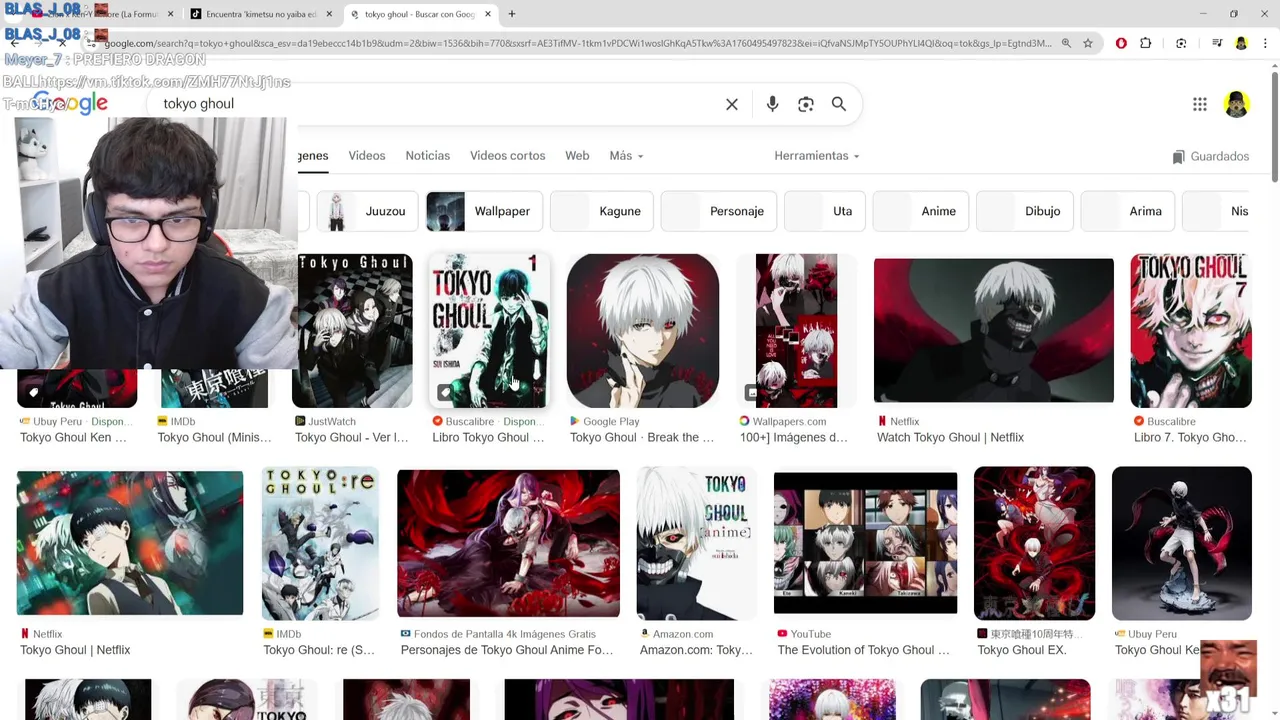Open the Google apps grid

(1200, 104)
